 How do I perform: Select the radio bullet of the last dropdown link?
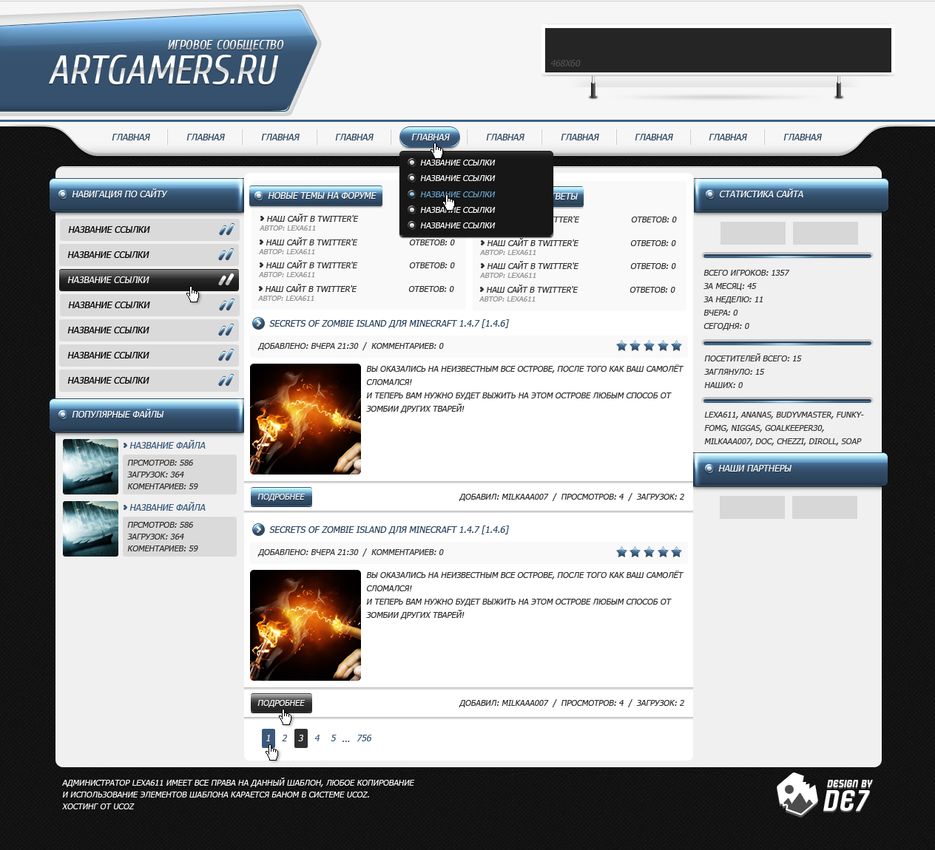(412, 225)
